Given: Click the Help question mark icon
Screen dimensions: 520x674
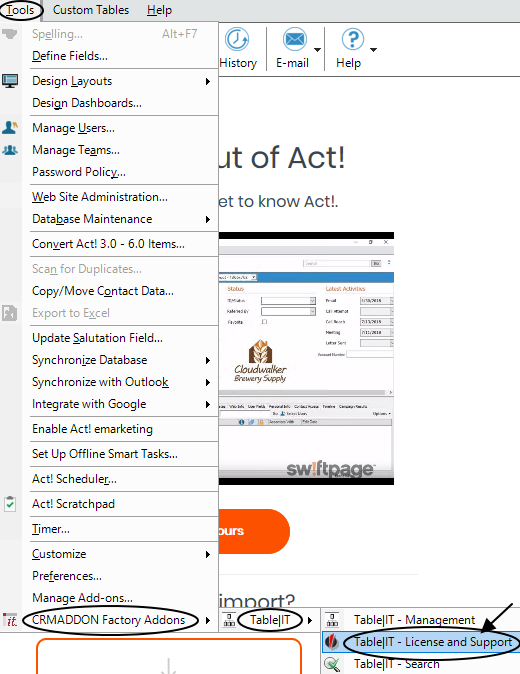Looking at the screenshot, I should [x=352, y=40].
